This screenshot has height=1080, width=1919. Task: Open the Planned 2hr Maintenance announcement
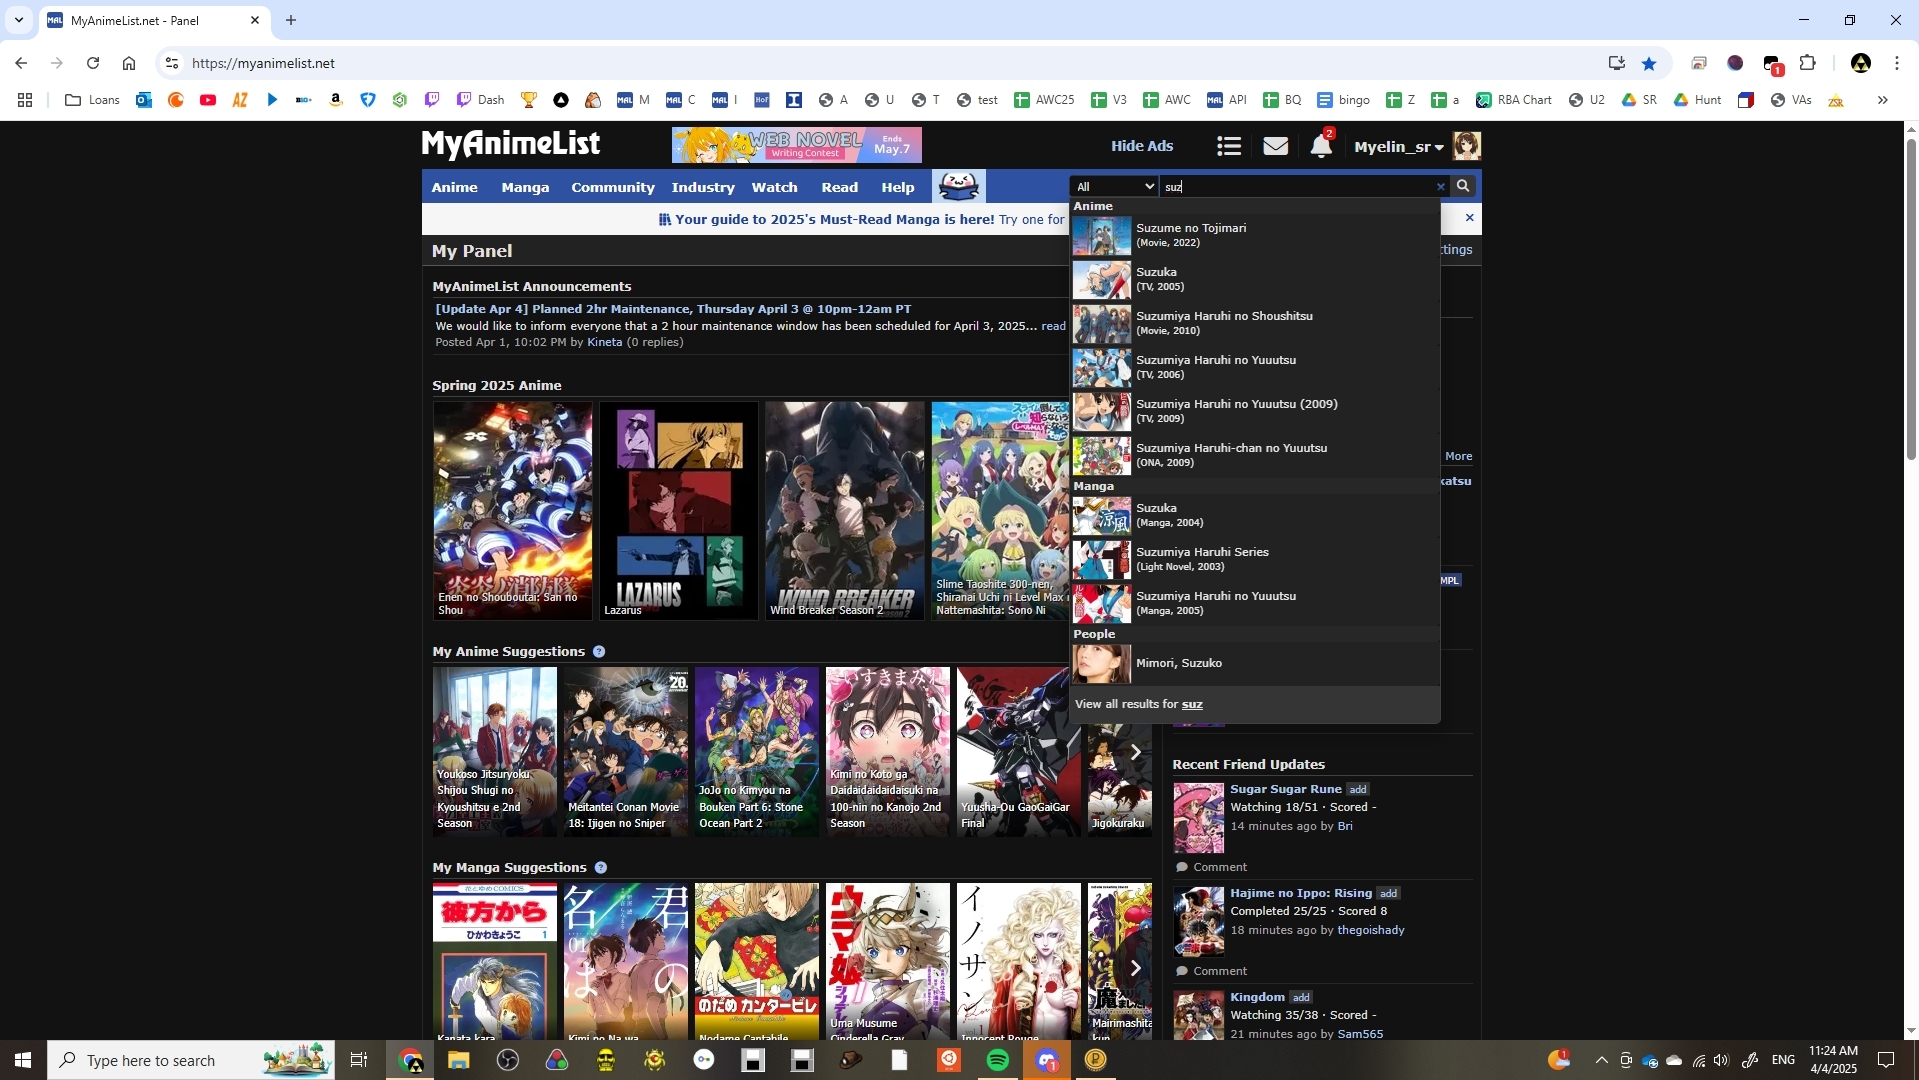pyautogui.click(x=673, y=309)
